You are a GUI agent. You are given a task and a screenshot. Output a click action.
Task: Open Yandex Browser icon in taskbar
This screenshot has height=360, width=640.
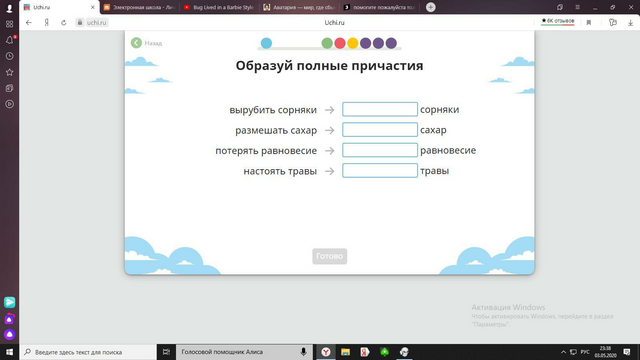click(x=326, y=352)
